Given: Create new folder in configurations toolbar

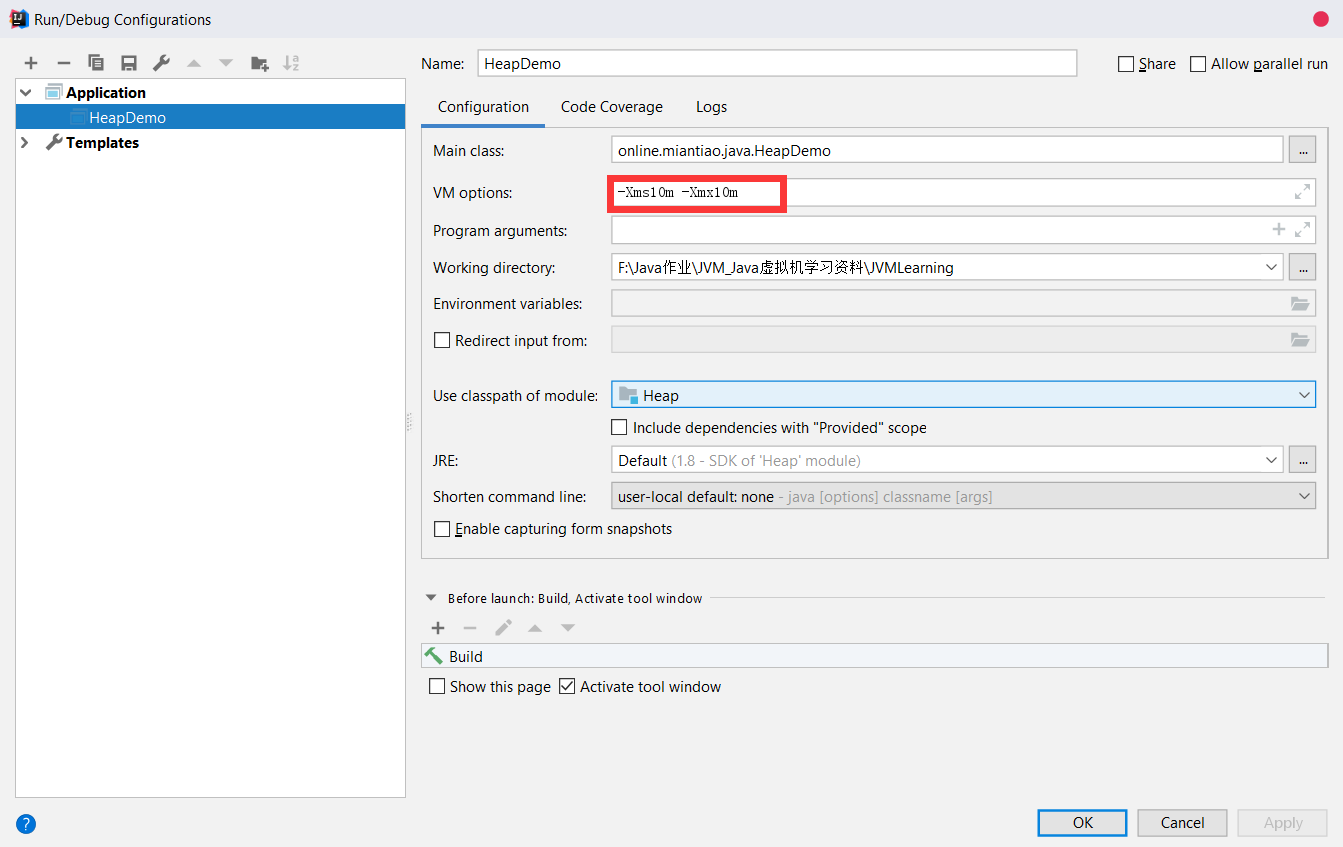Looking at the screenshot, I should [259, 63].
